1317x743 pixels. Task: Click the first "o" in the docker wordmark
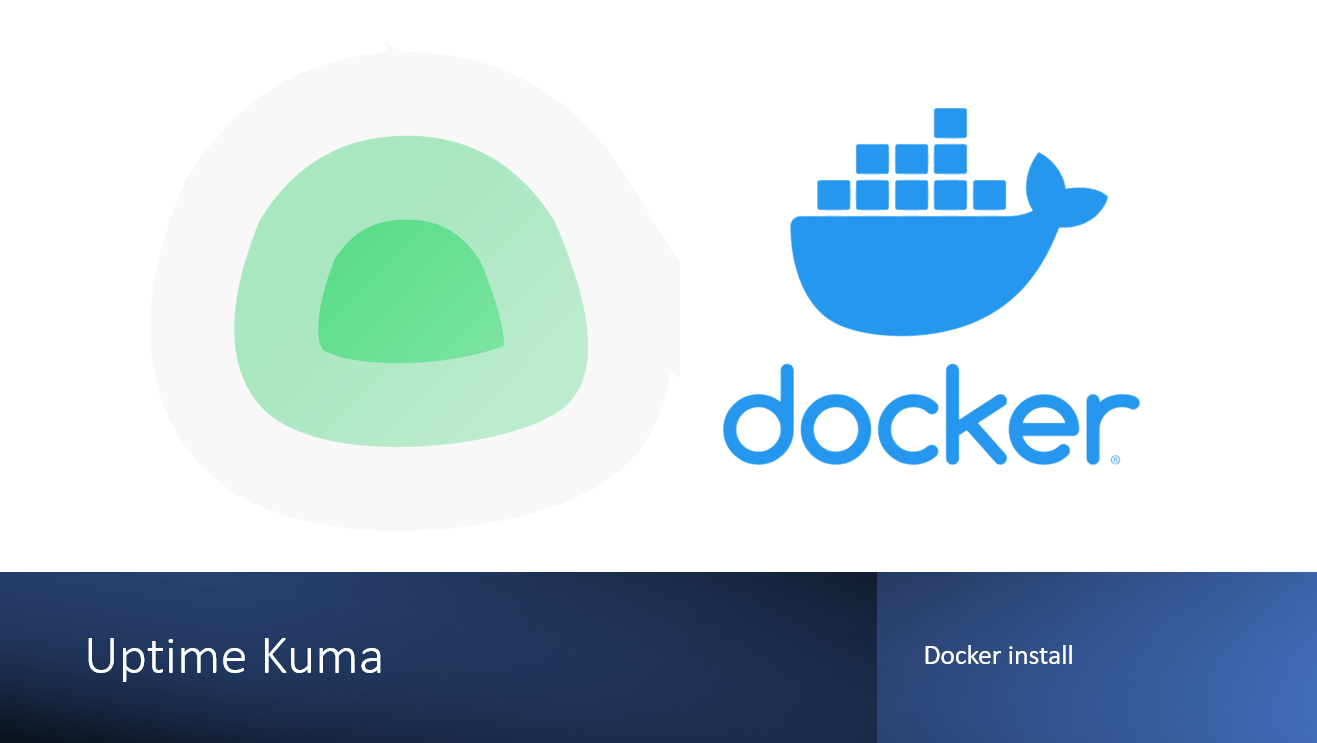tap(836, 429)
